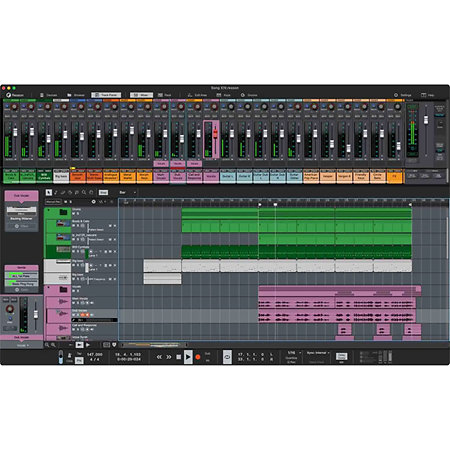
Task: Click the Dub Vocals channel strip fader
Action: click(x=36, y=314)
